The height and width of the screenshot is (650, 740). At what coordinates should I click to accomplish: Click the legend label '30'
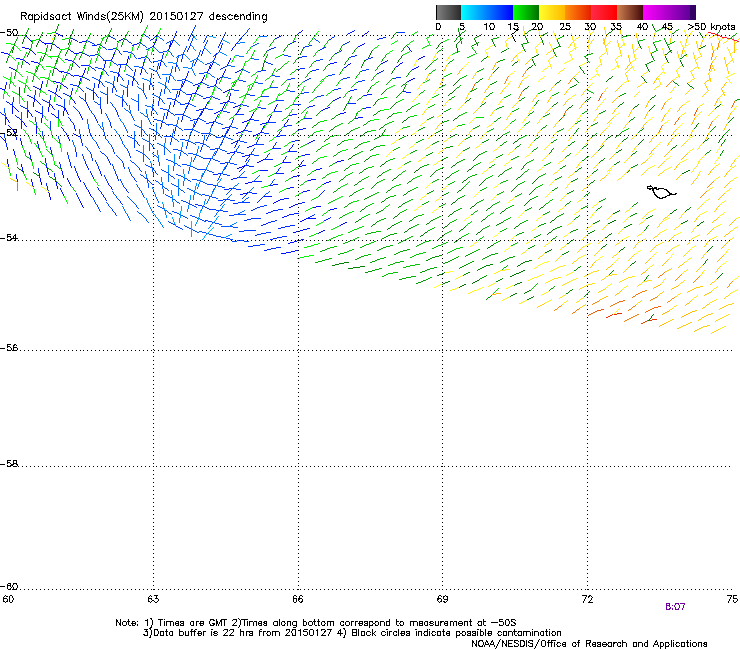tap(590, 27)
